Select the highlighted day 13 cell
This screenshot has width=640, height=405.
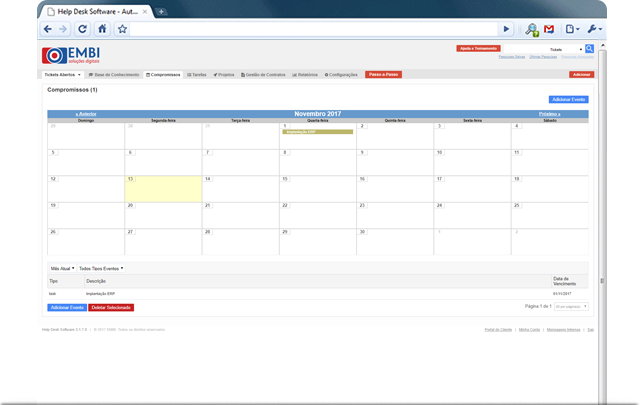(164, 188)
